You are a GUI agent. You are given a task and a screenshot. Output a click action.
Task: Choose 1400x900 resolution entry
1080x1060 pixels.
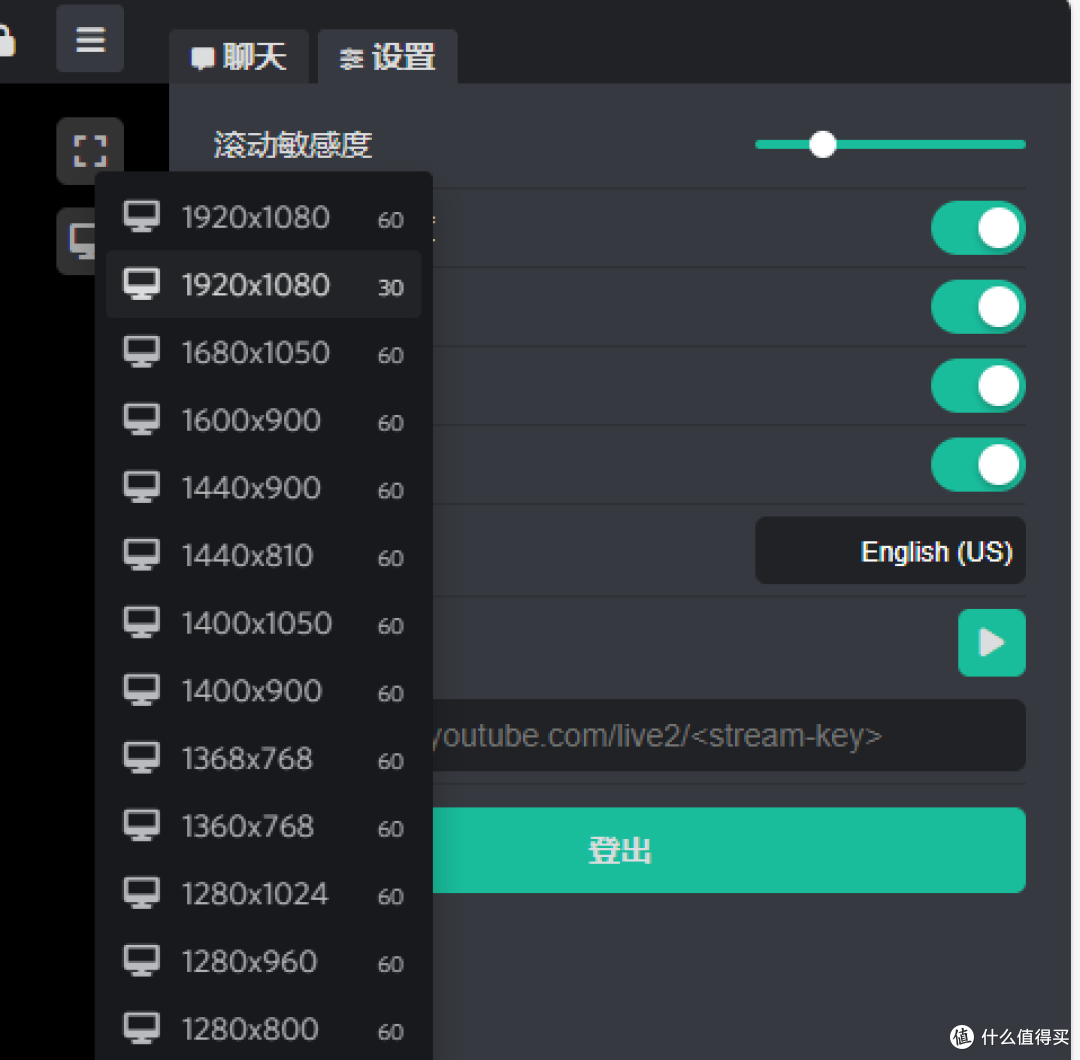pos(264,691)
